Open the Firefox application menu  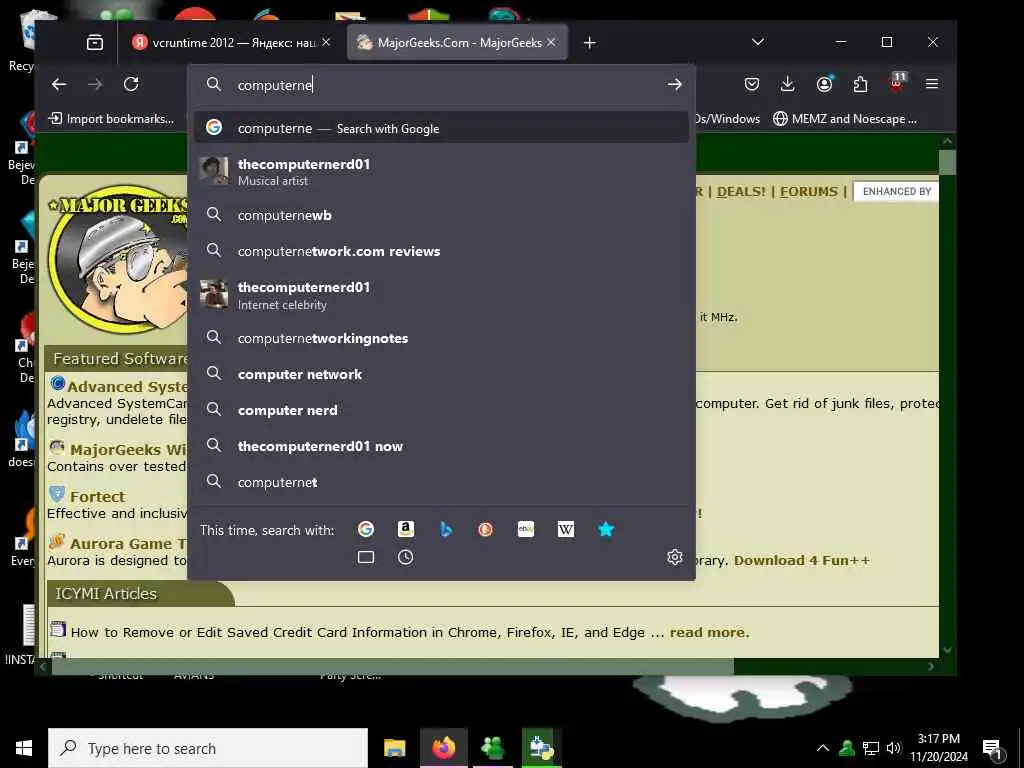point(932,84)
